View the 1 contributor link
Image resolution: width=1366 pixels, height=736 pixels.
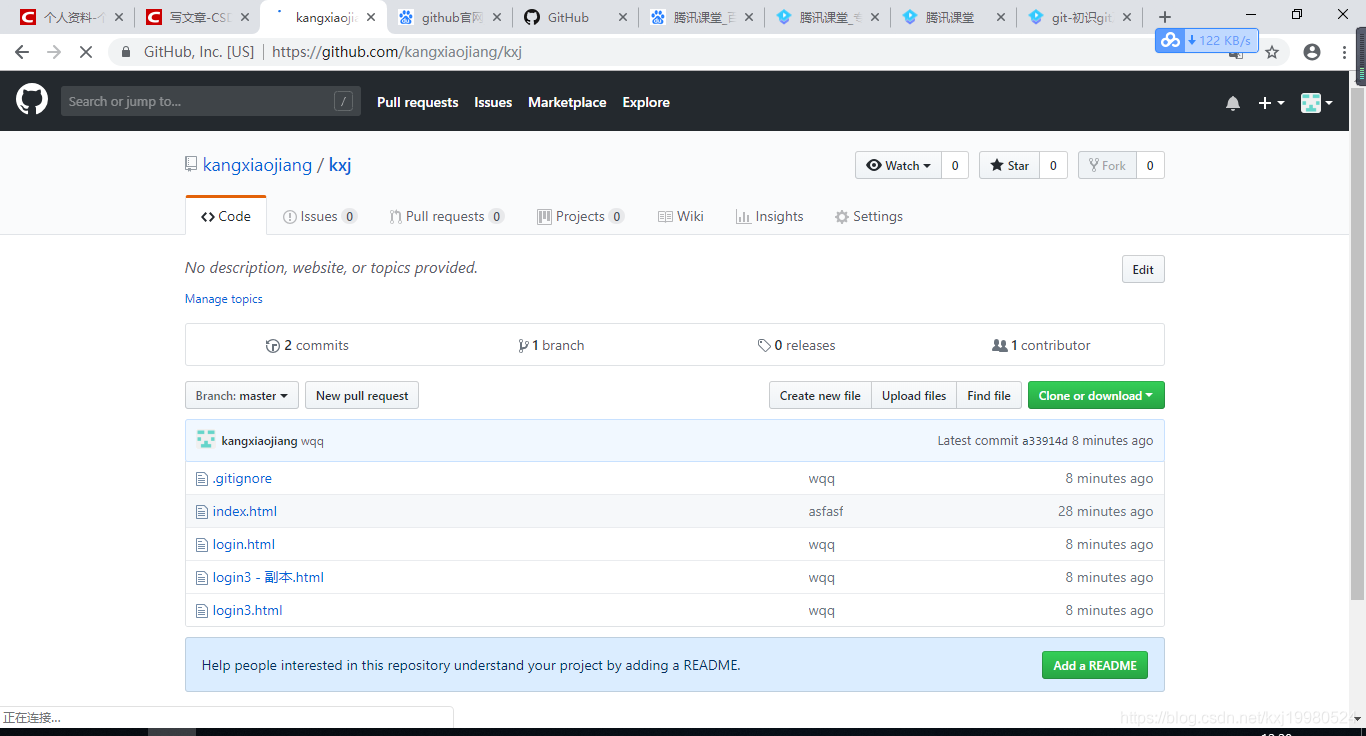[x=1041, y=345]
